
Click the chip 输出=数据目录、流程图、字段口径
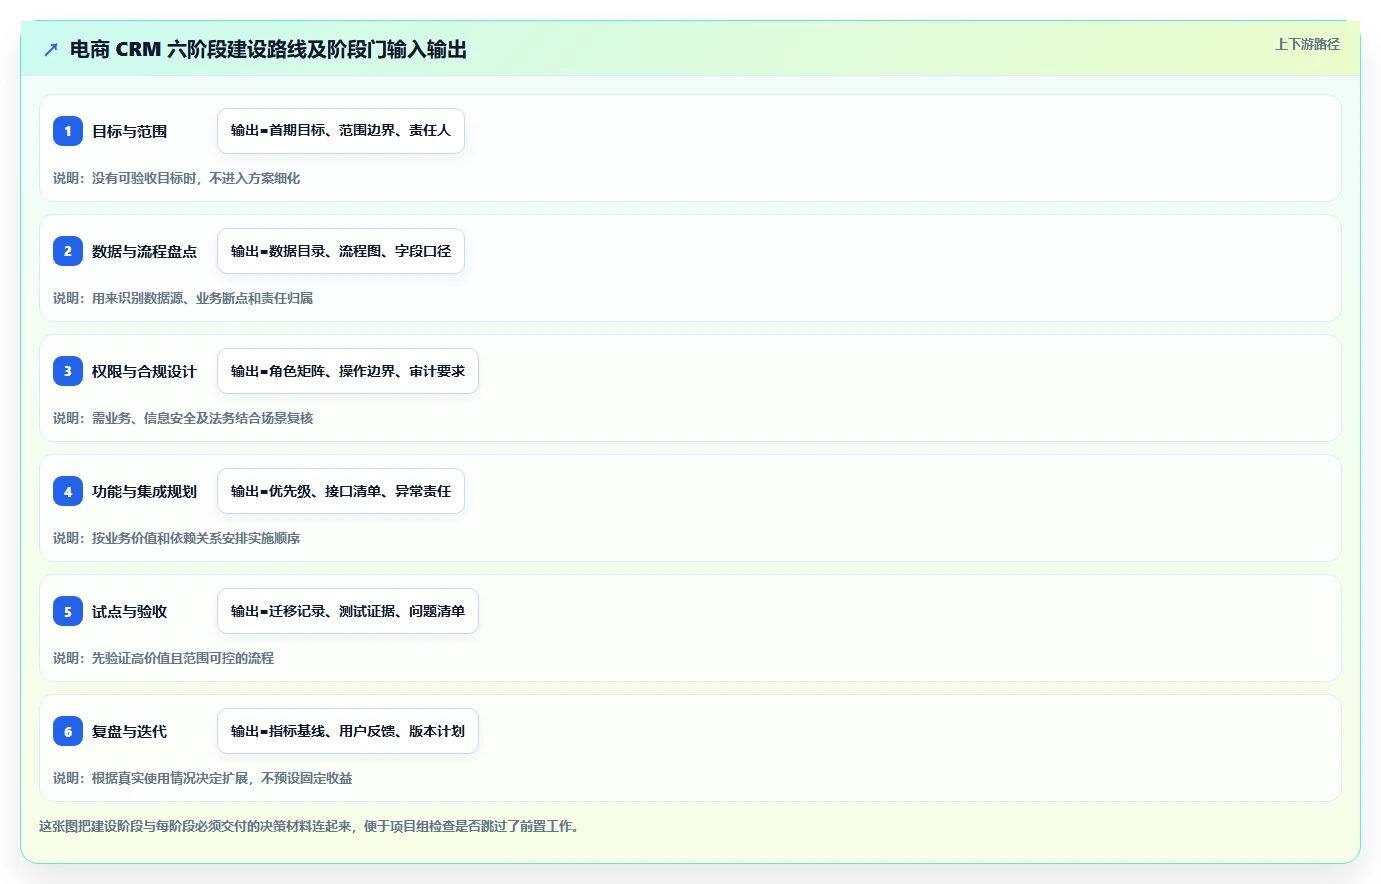[x=341, y=251]
